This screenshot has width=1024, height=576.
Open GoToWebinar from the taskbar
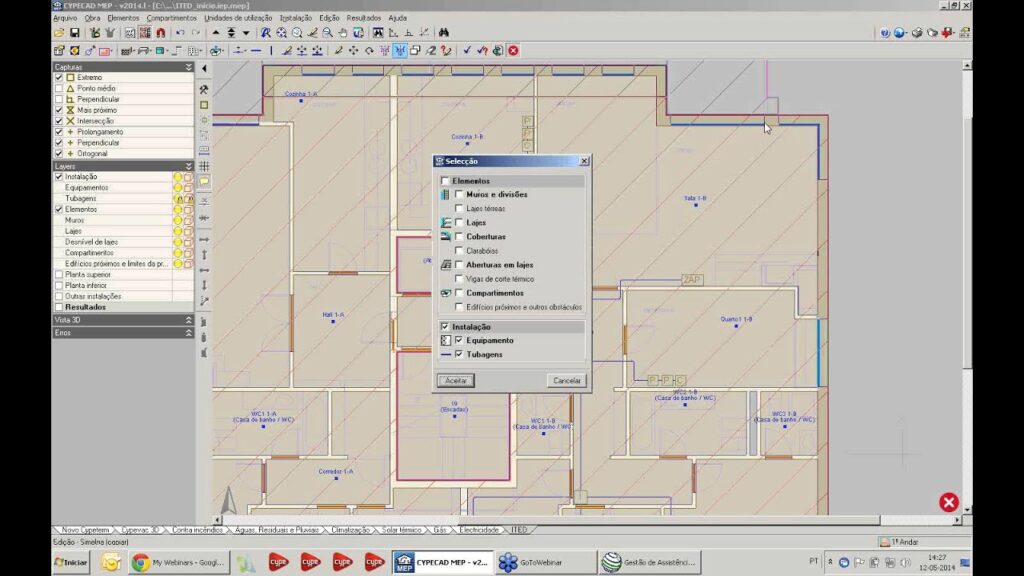tap(535, 562)
